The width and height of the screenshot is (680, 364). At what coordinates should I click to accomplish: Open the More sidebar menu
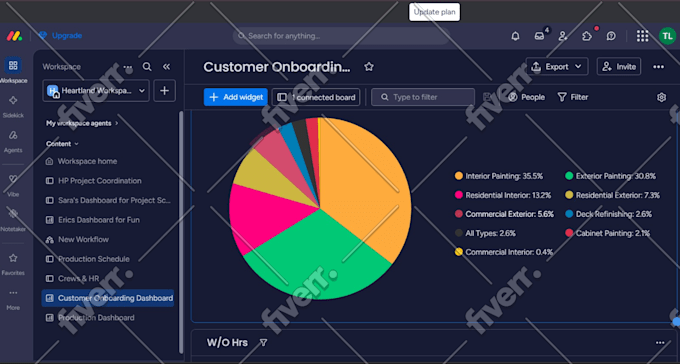click(13, 293)
